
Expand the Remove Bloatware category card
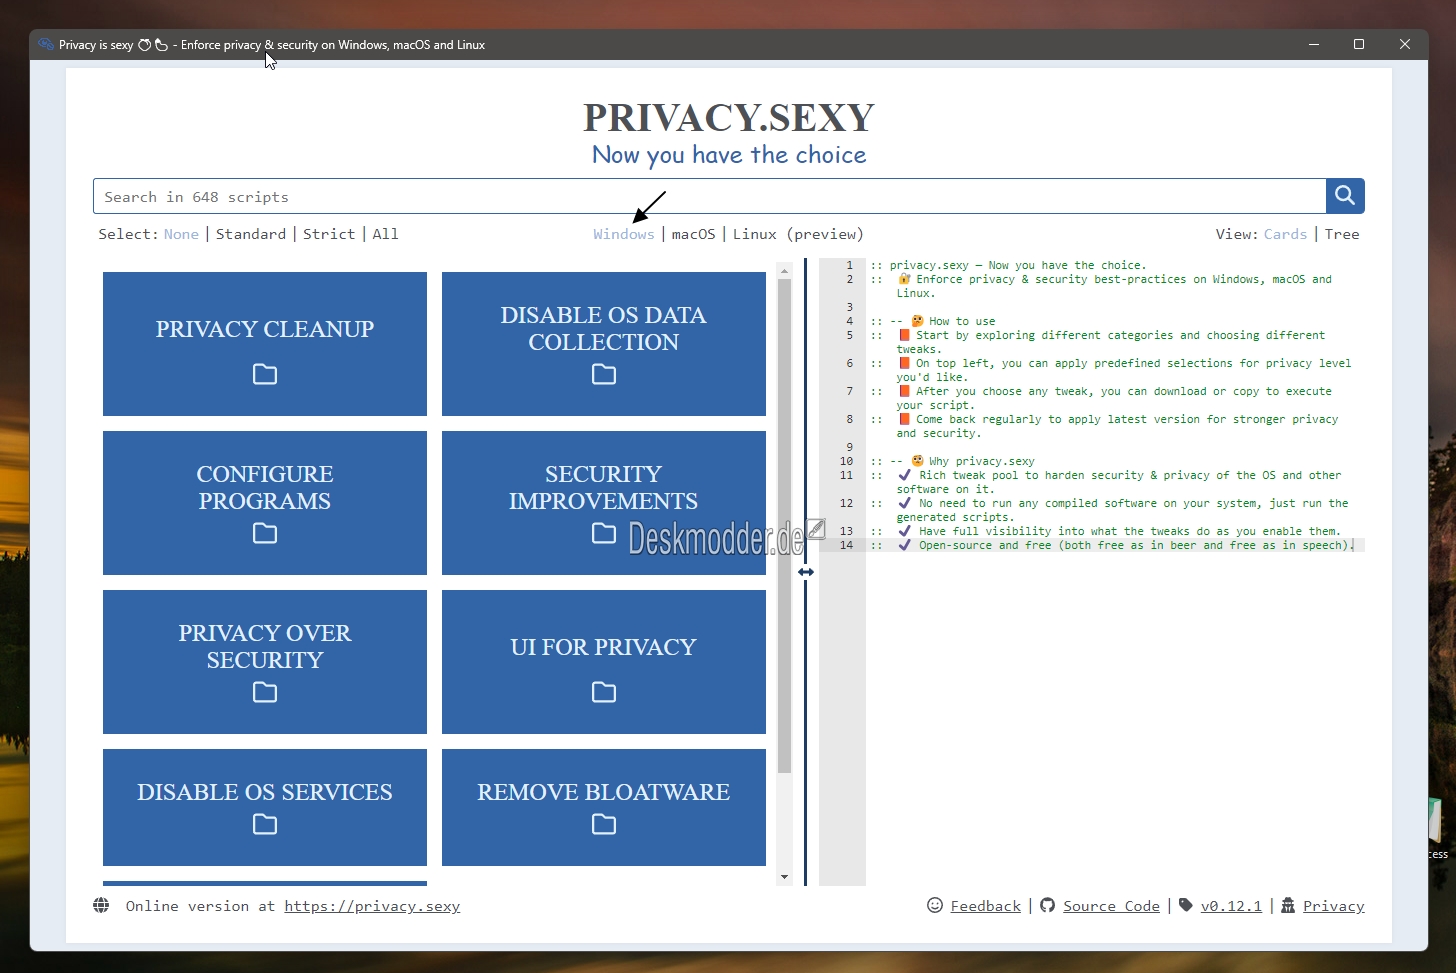point(604,807)
